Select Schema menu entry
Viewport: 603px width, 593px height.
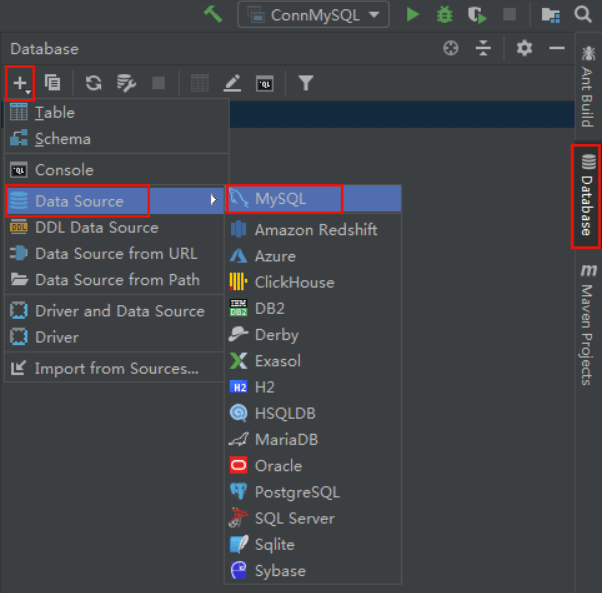(117, 139)
